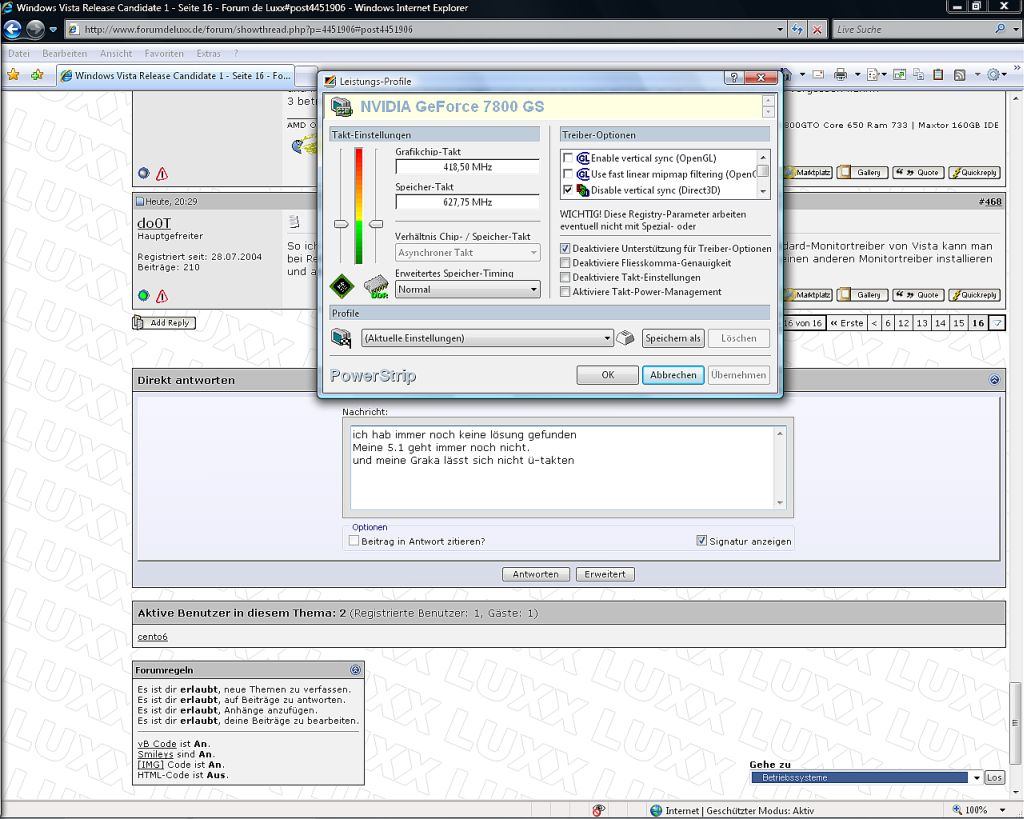Open the Erweitertes Speicher-Timing Normal dropdown

468,289
